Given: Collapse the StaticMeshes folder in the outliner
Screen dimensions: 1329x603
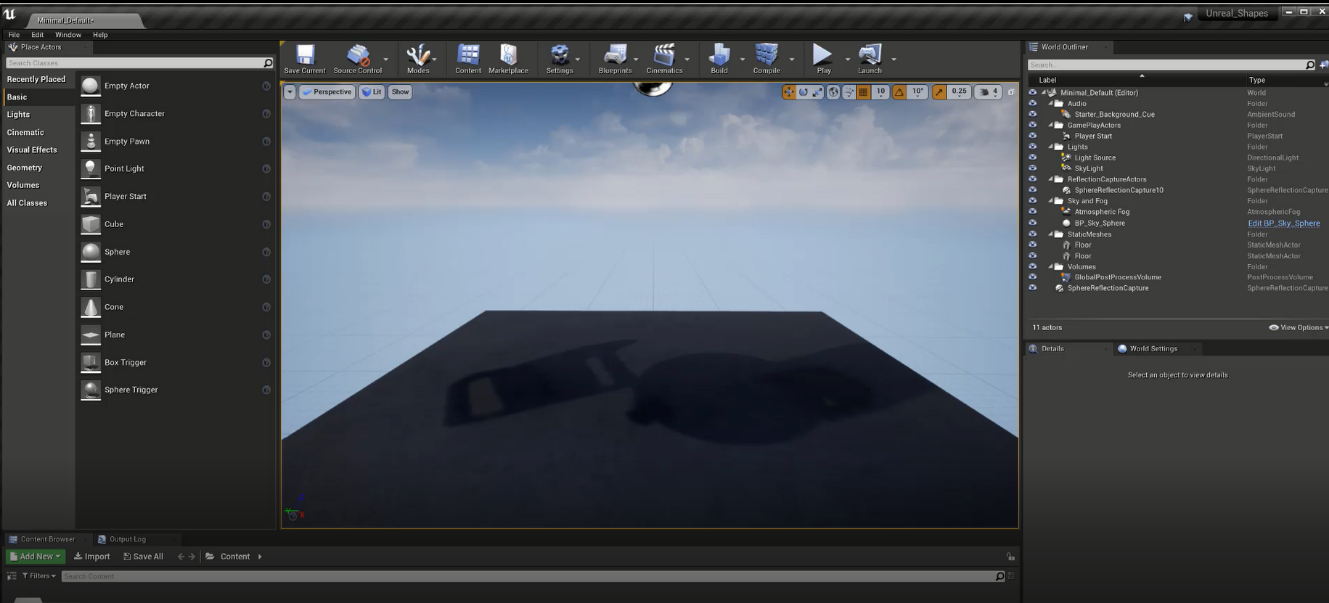Looking at the screenshot, I should (x=1050, y=234).
